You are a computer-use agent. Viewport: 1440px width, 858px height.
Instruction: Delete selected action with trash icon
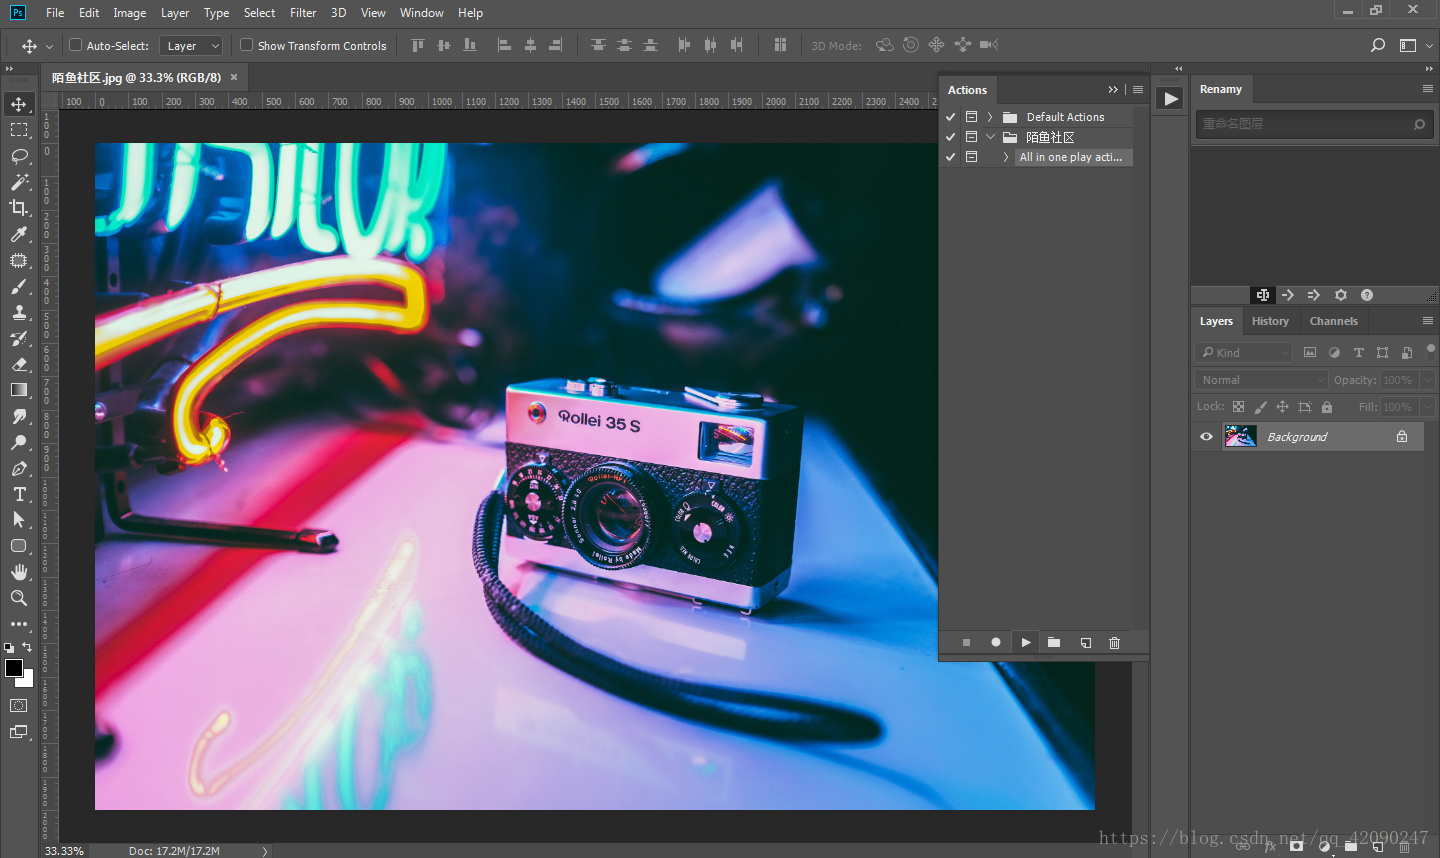coord(1114,643)
